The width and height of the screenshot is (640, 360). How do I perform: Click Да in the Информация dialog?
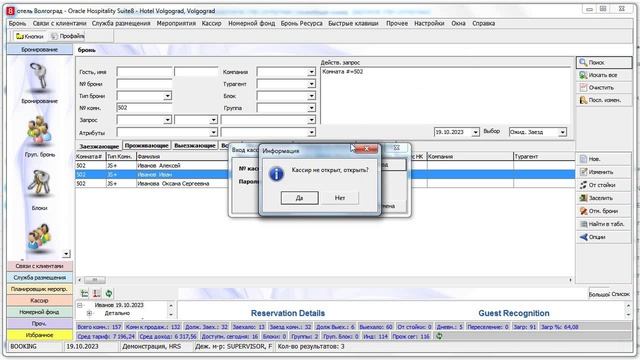click(300, 198)
